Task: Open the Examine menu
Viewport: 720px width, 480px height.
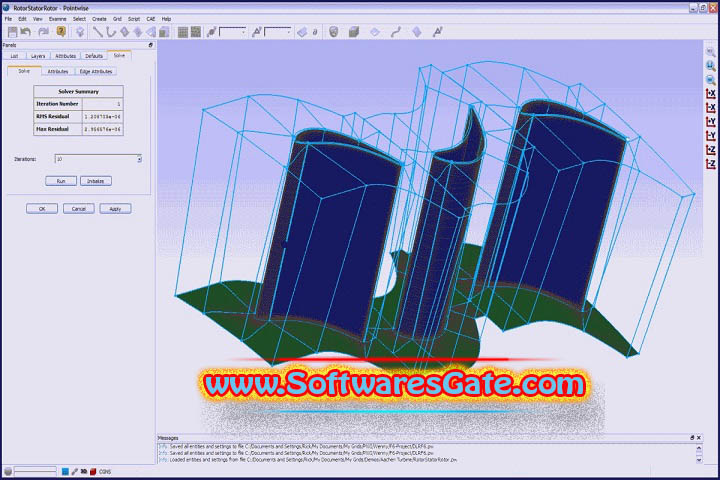Action: point(57,19)
